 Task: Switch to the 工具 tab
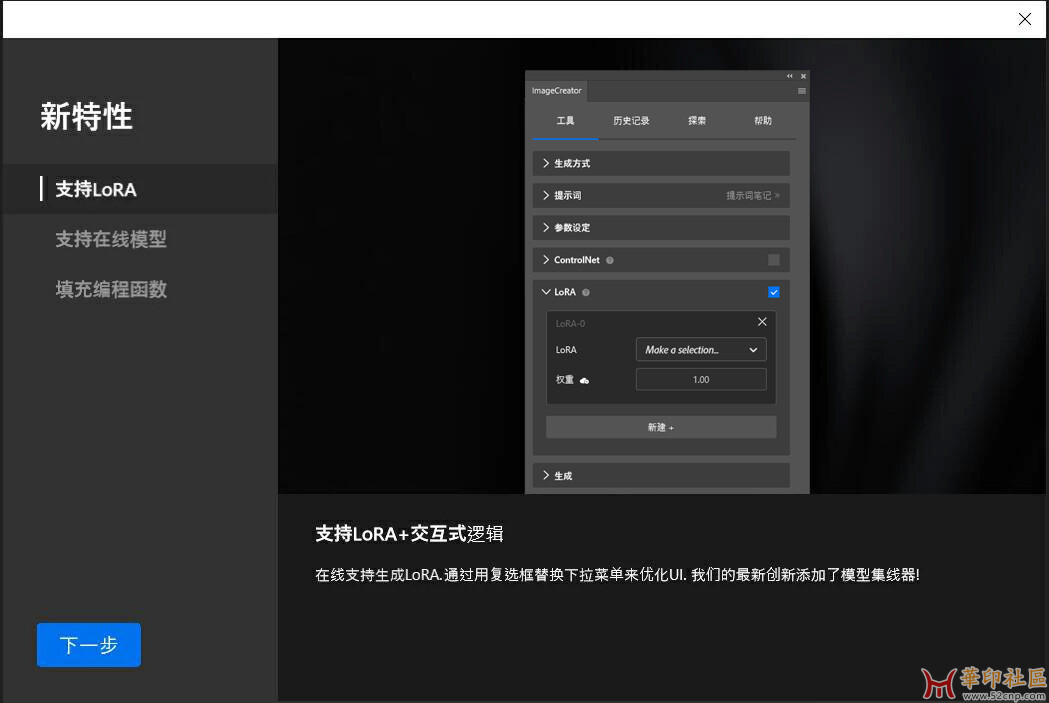[x=565, y=120]
